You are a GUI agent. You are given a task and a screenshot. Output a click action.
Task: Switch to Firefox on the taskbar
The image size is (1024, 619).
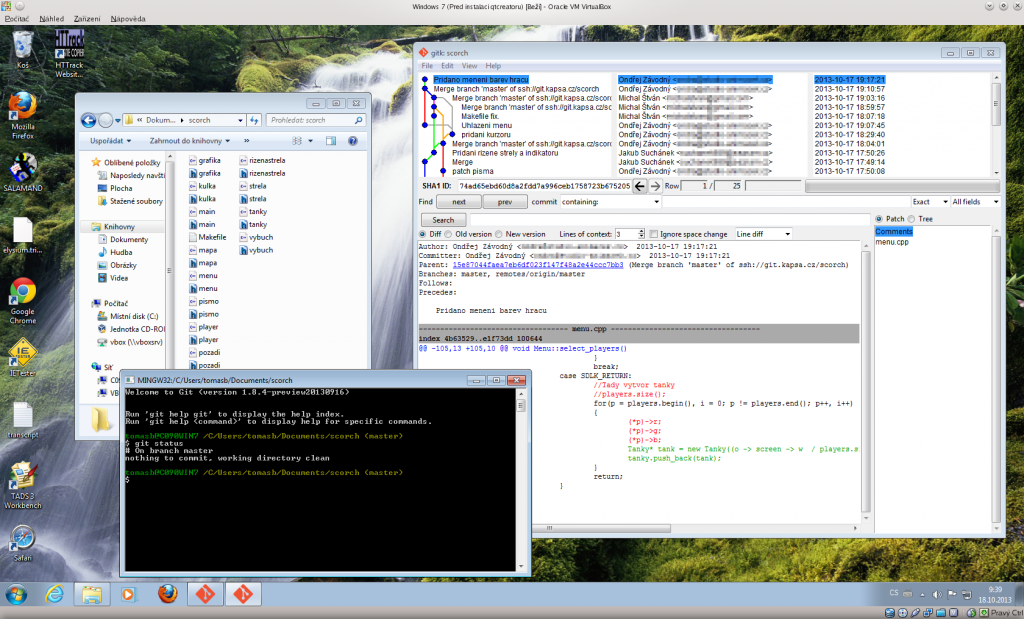coord(167,594)
